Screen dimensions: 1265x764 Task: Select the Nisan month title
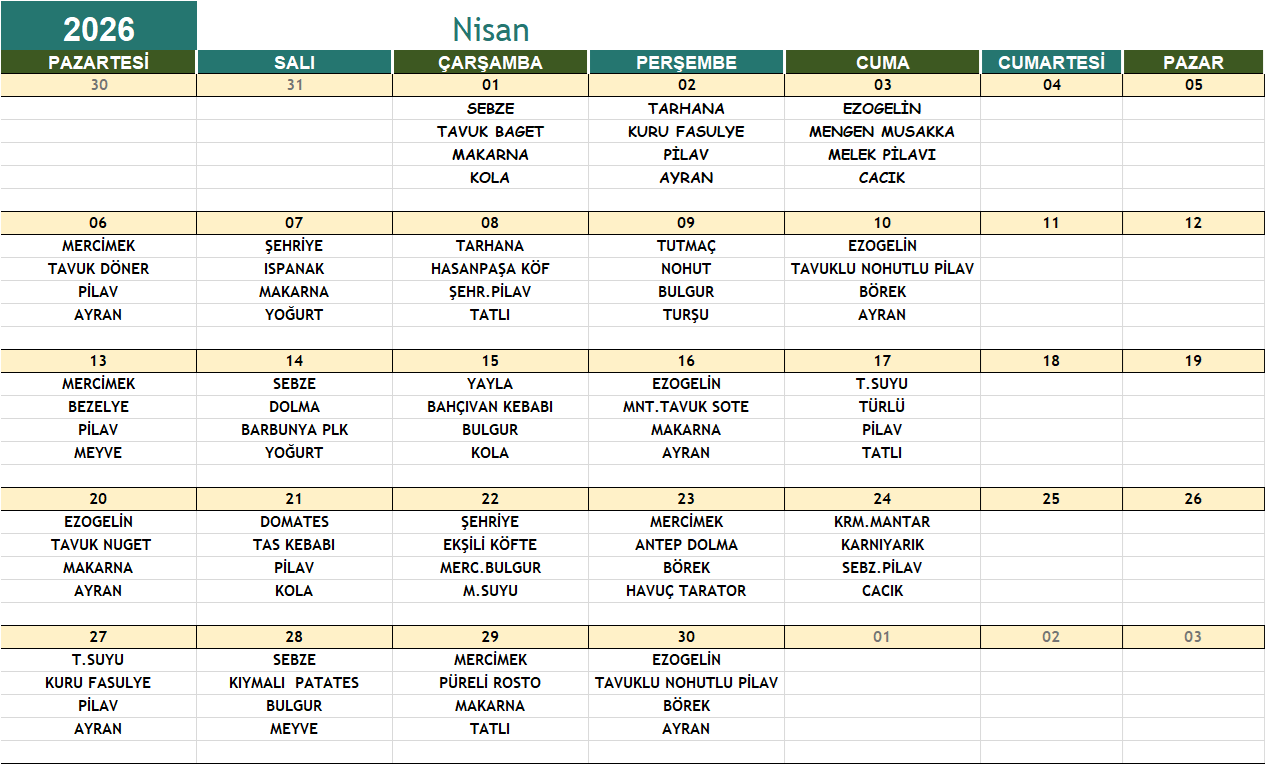tap(490, 29)
